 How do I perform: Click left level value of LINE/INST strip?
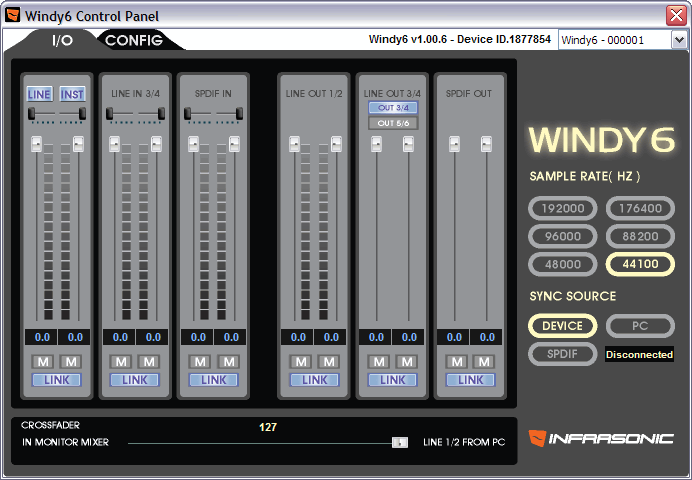(41, 337)
